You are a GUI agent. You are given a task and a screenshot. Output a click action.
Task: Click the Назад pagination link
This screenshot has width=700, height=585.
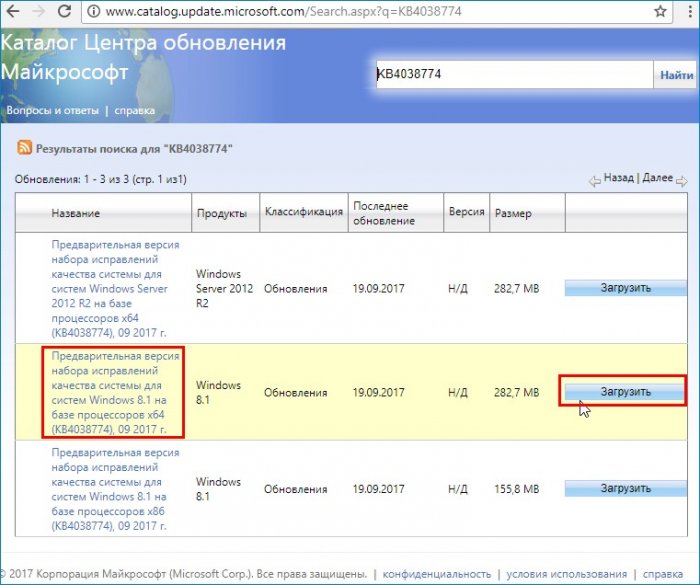pyautogui.click(x=618, y=178)
